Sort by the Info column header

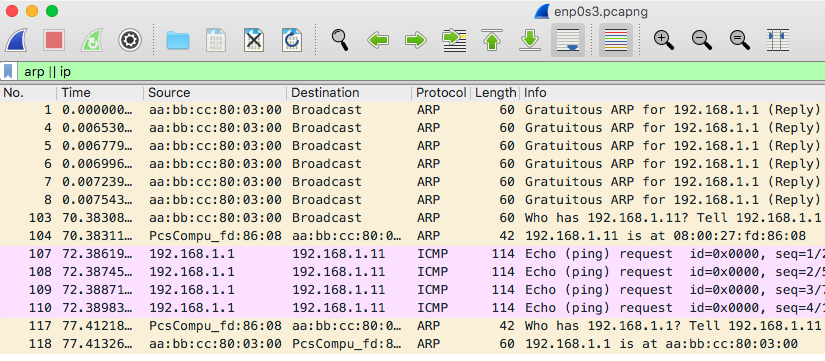(672, 93)
